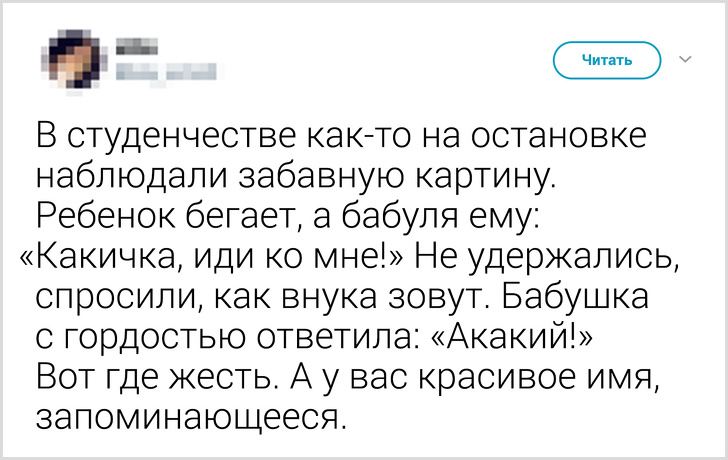Expand the tweet options chevron
728x460 pixels.
(x=685, y=60)
